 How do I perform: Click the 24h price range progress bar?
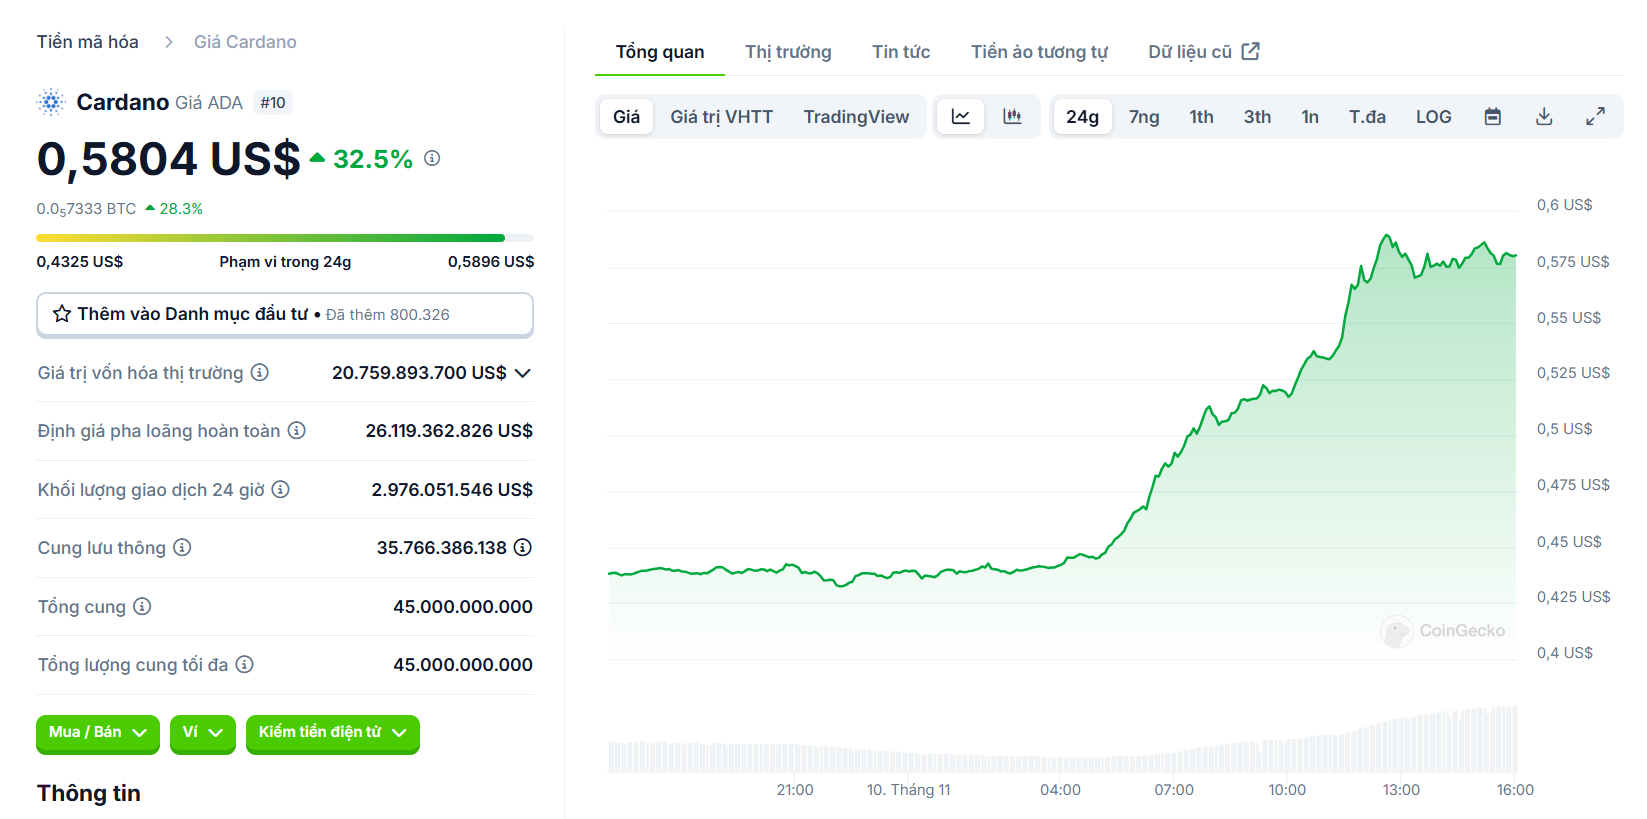(x=285, y=238)
